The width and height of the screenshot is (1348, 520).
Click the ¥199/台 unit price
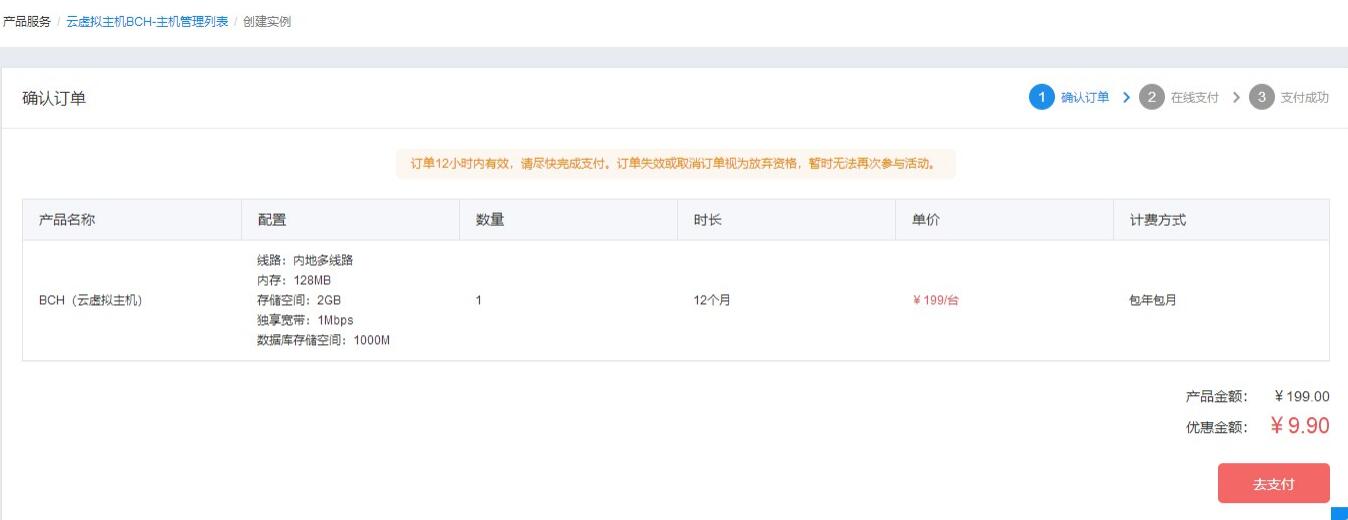[935, 300]
